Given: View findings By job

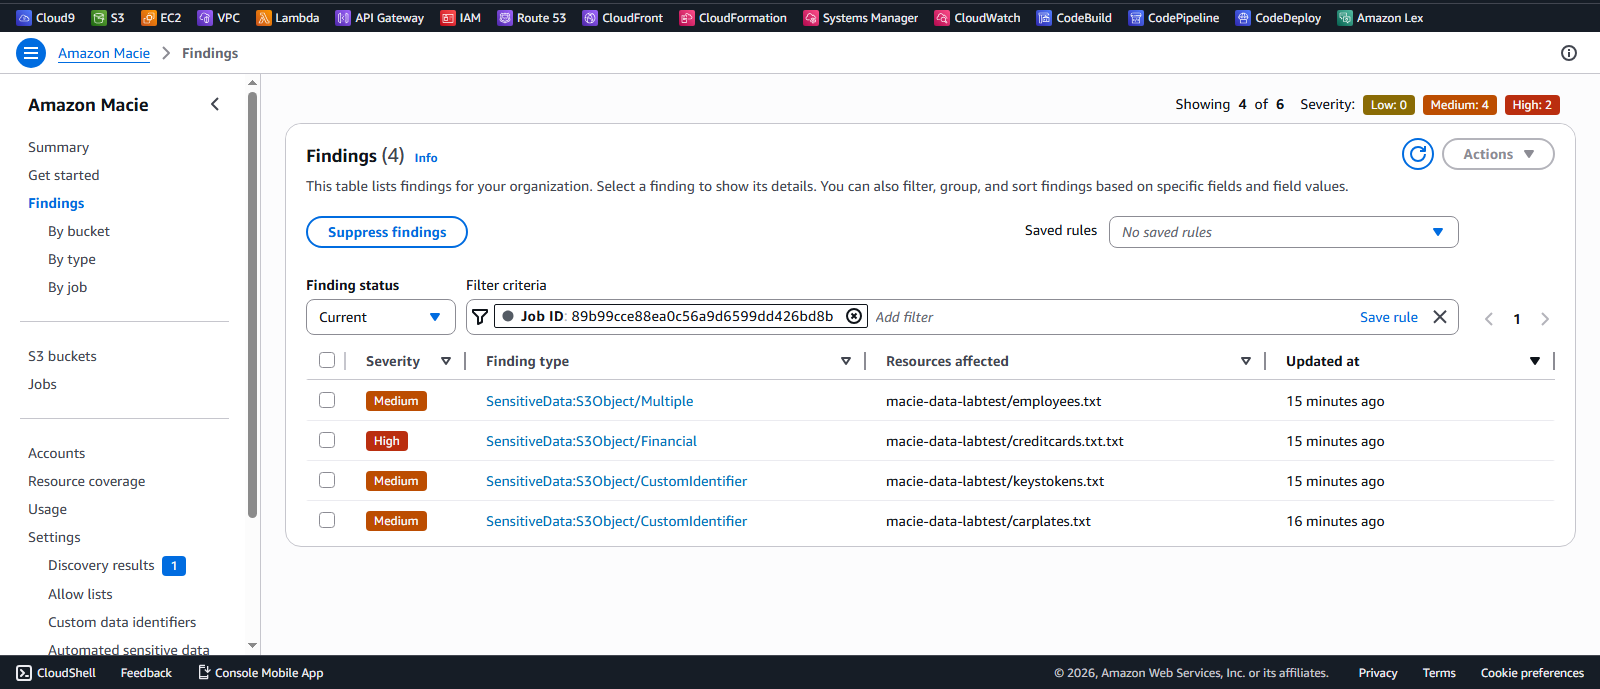Looking at the screenshot, I should point(68,287).
